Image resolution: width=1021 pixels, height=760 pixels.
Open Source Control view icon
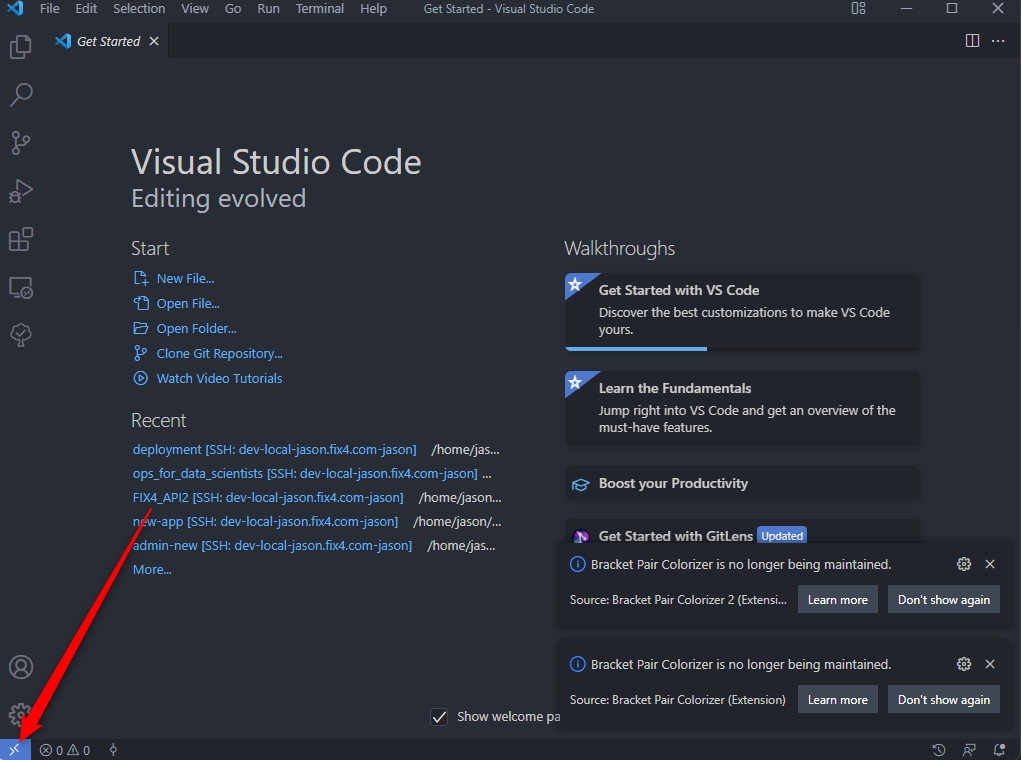click(21, 143)
